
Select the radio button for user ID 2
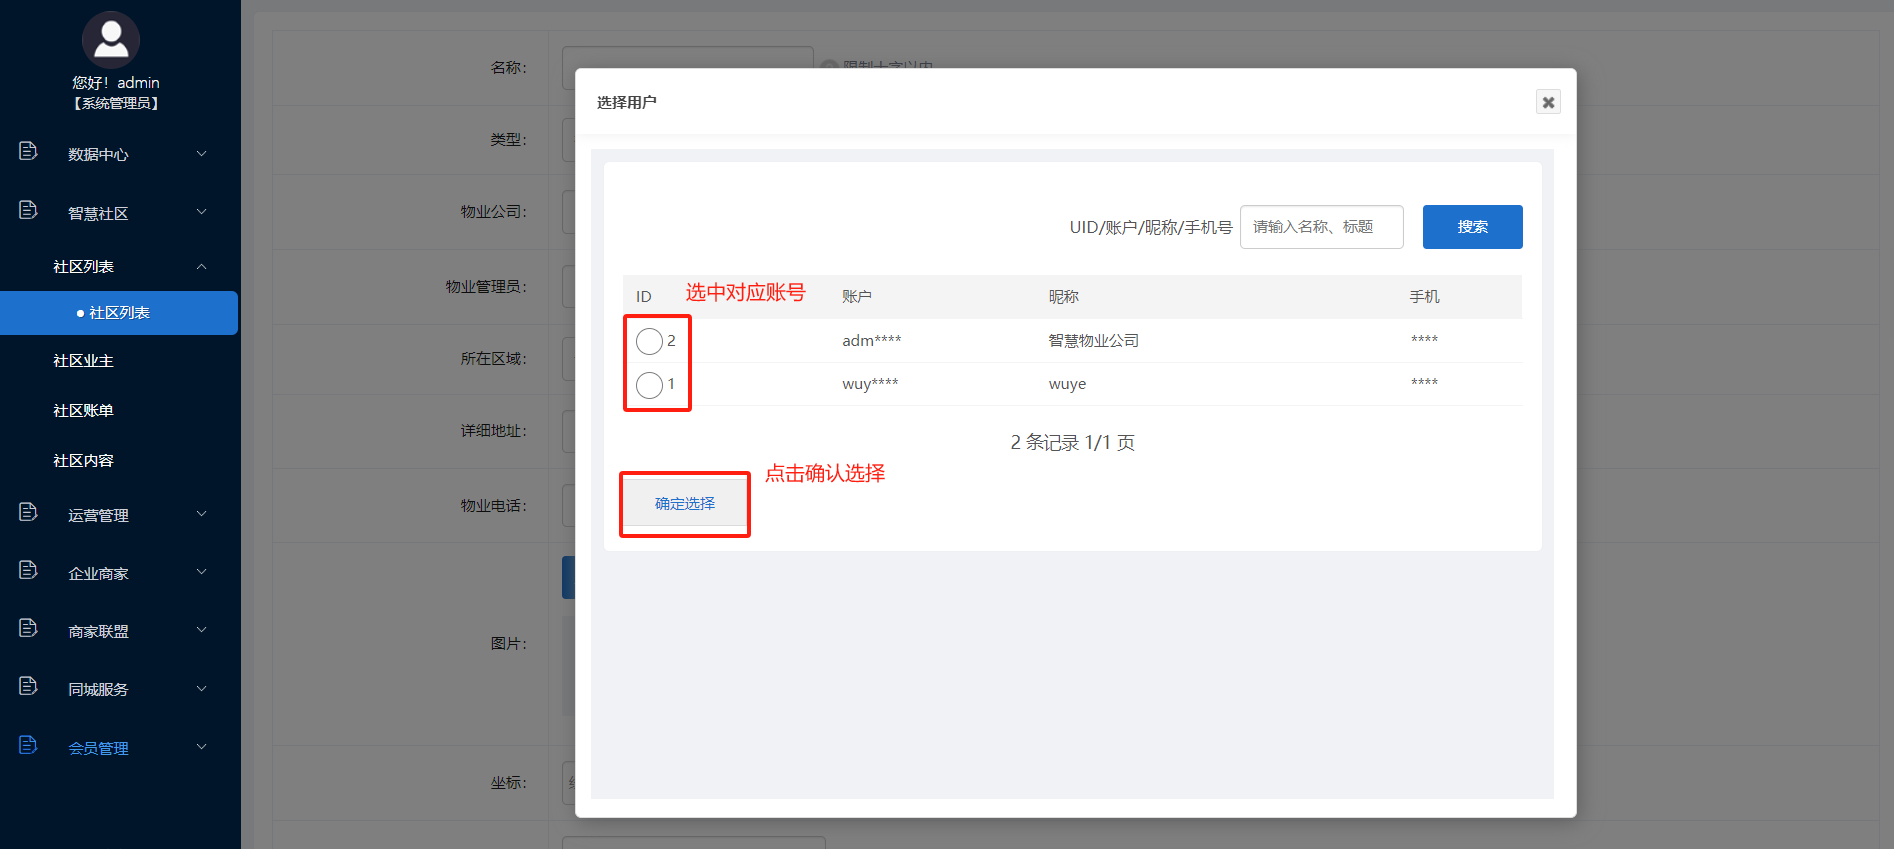tap(649, 341)
